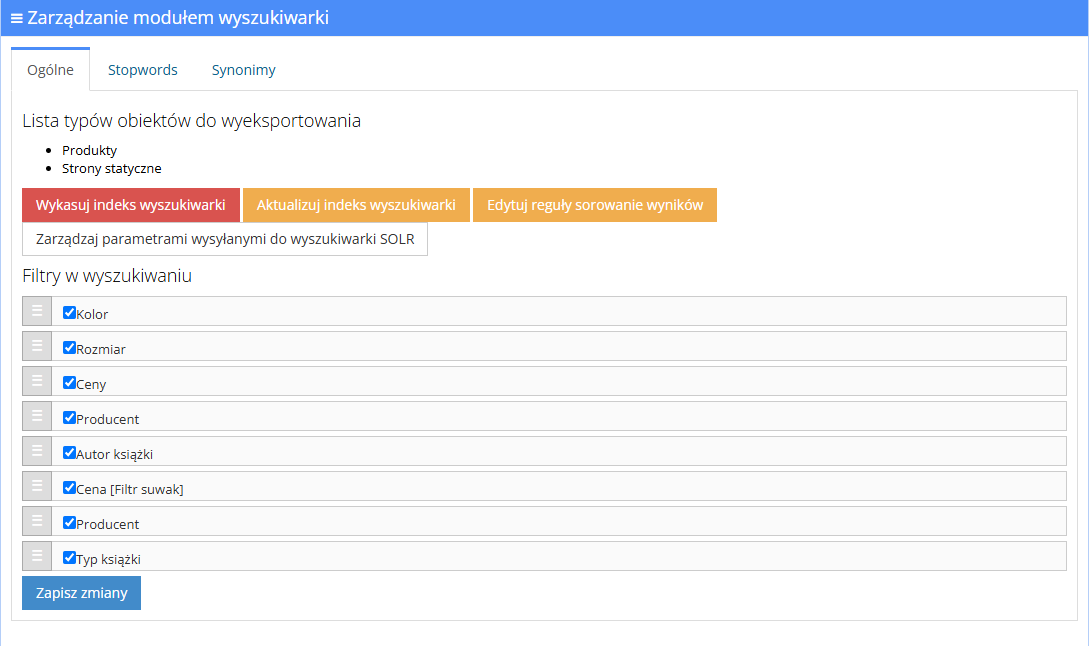
Task: Toggle the Cena [Filtr suwak] checkbox
Action: pyautogui.click(x=69, y=488)
